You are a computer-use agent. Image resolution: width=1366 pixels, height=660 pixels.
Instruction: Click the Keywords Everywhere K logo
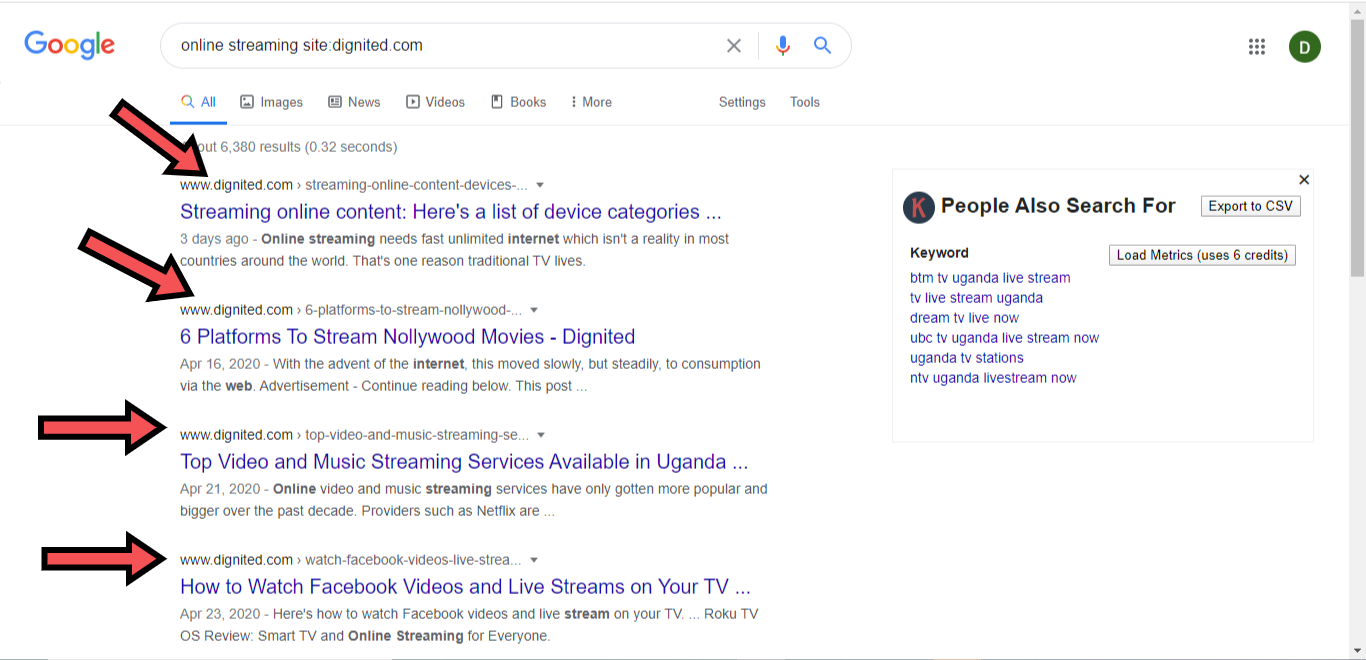pos(919,207)
